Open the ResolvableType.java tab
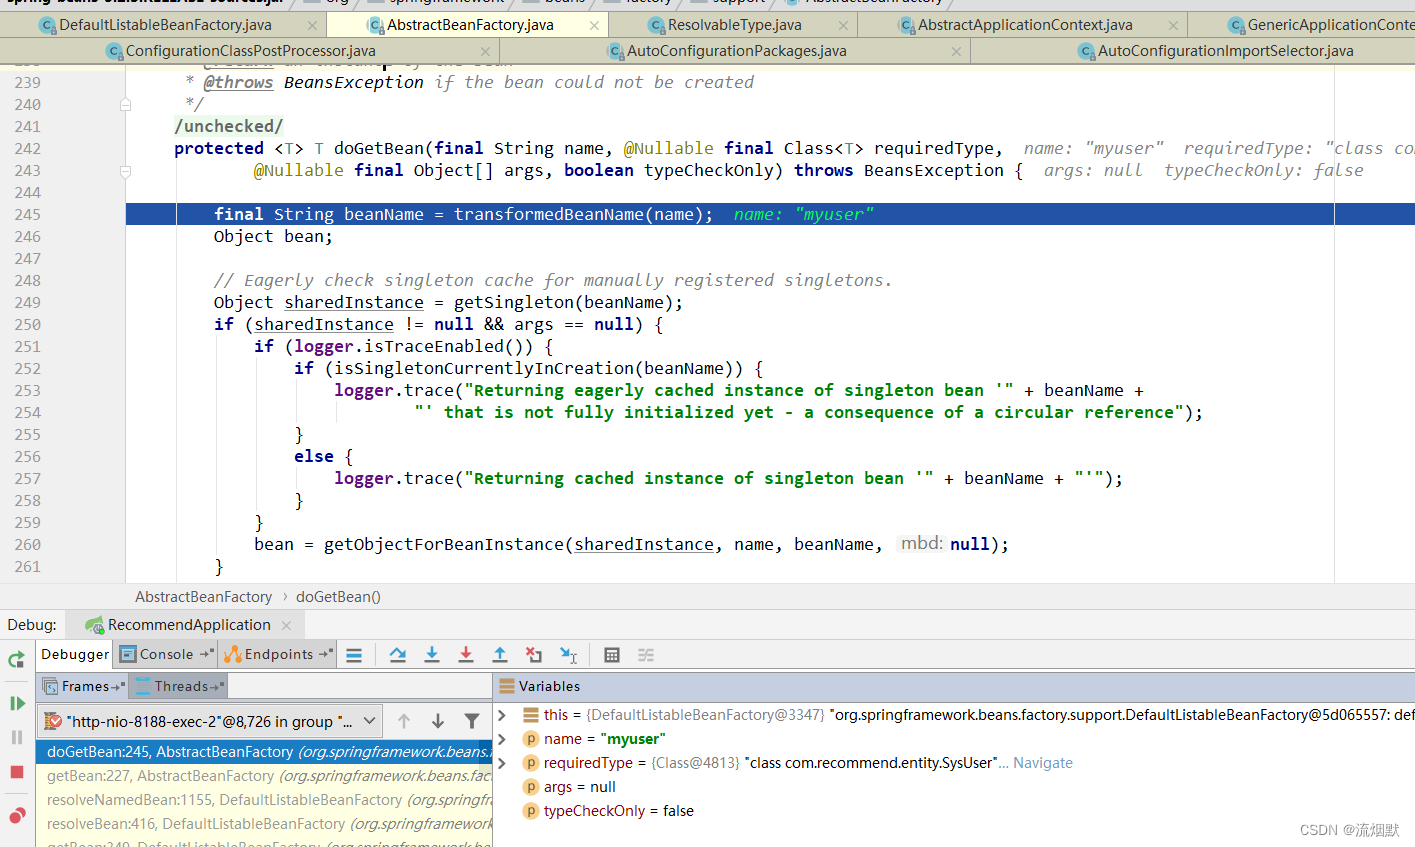 point(734,24)
